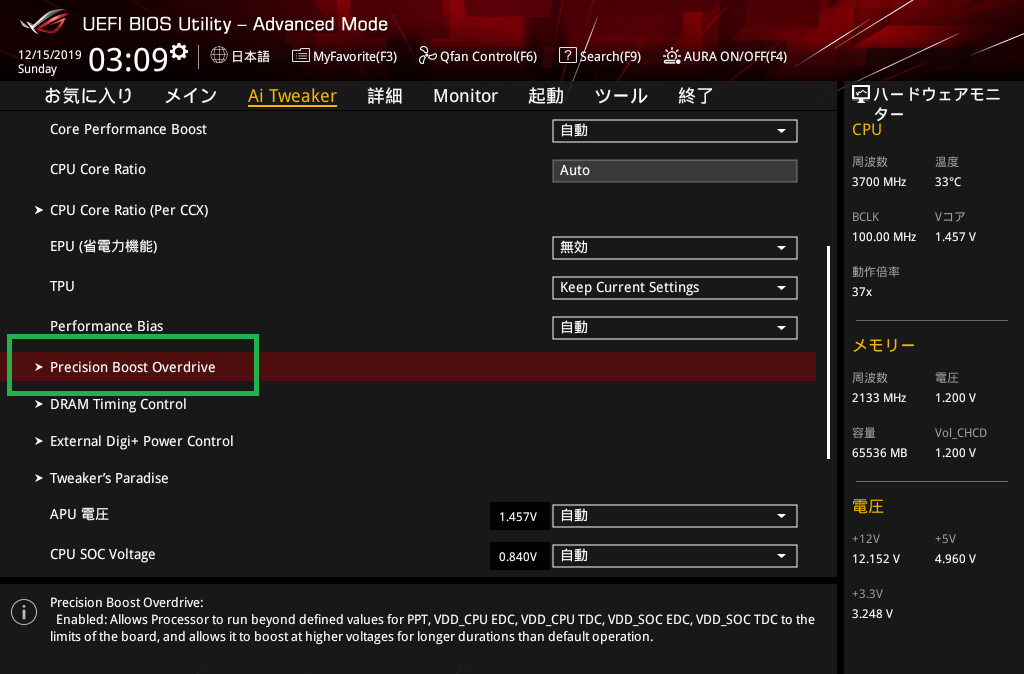This screenshot has width=1024, height=674.
Task: Open the 起動 tab
Action: pos(545,96)
